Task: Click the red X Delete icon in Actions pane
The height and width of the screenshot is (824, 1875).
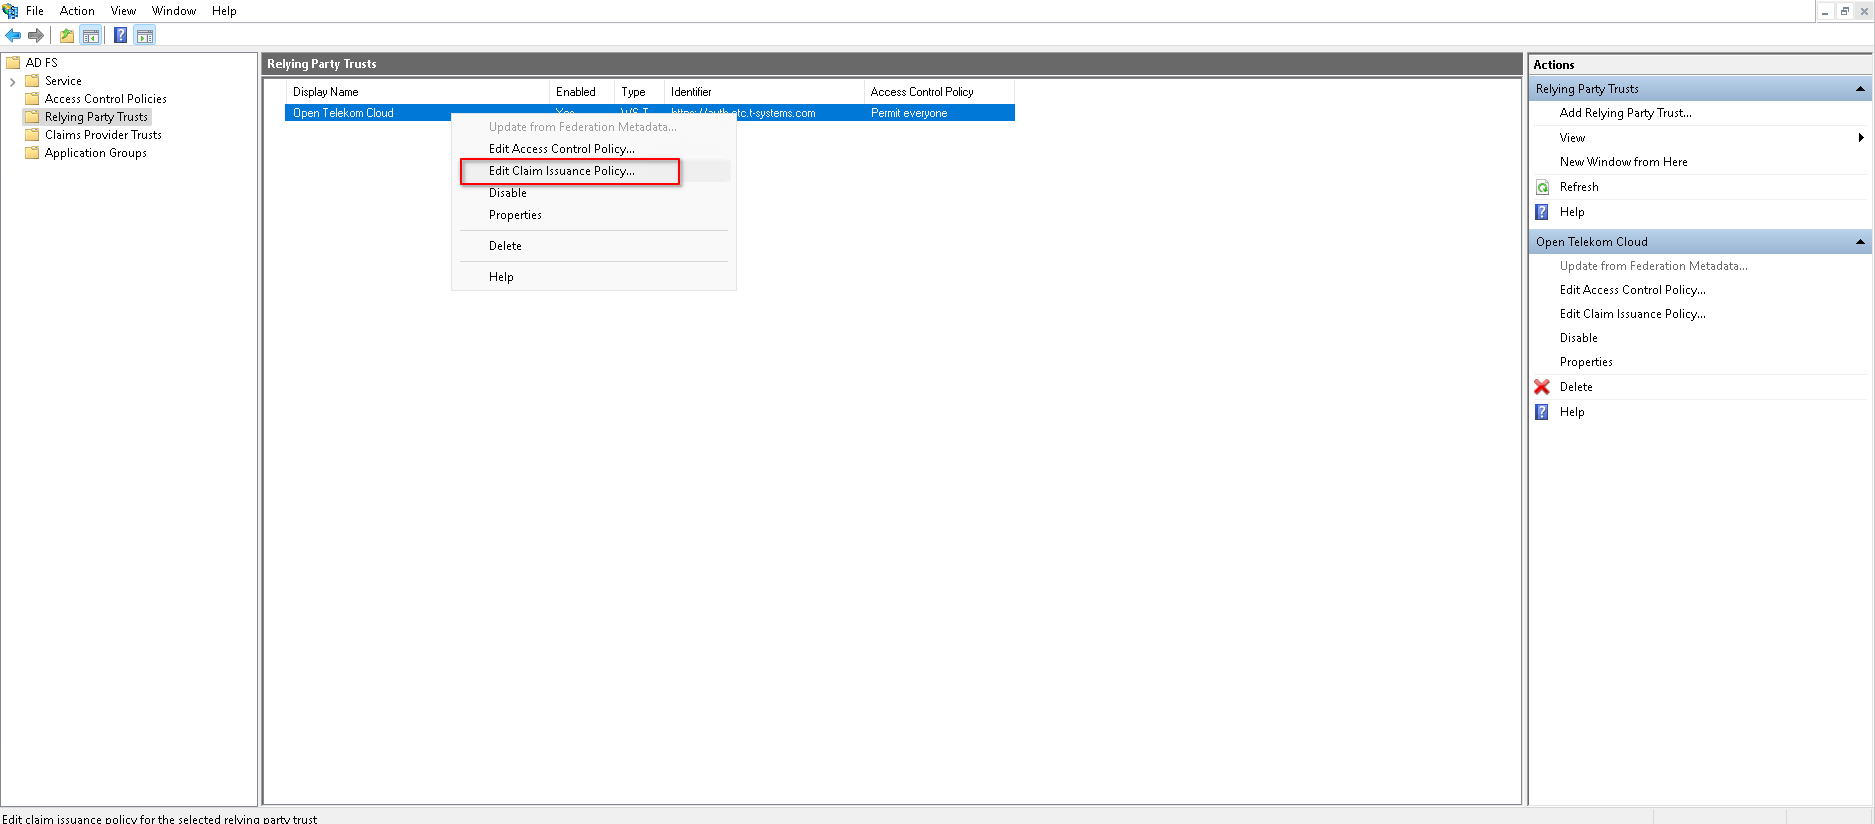Action: pos(1542,387)
